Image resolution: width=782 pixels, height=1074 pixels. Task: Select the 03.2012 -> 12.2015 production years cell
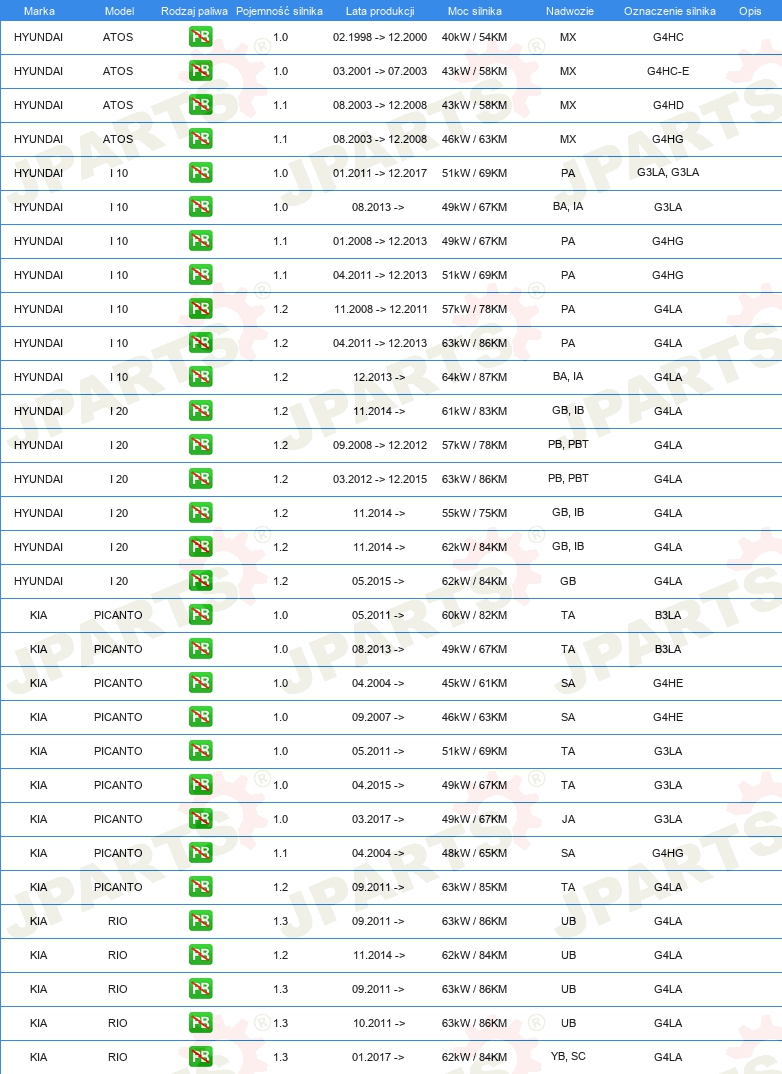[380, 479]
